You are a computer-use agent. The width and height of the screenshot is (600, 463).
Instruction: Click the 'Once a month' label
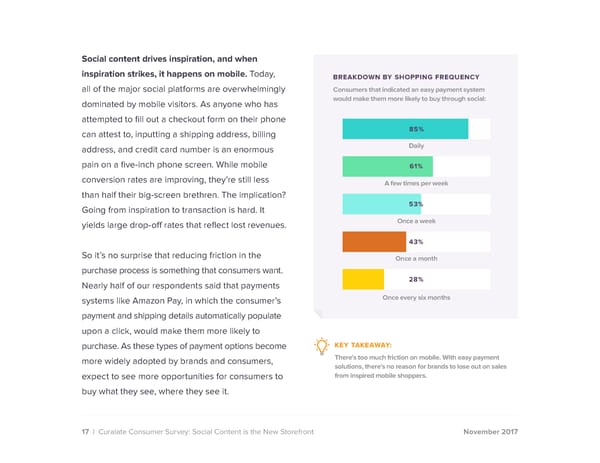416,259
